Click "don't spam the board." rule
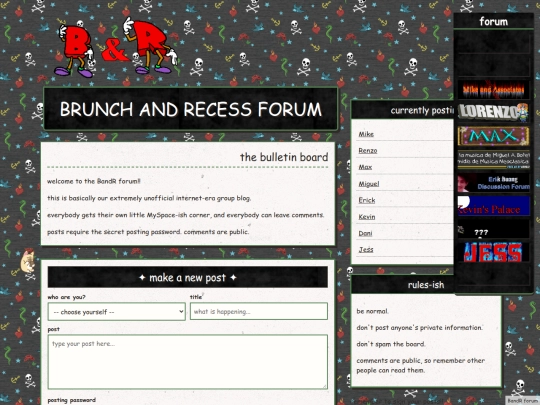Image resolution: width=540 pixels, height=405 pixels. (x=391, y=344)
